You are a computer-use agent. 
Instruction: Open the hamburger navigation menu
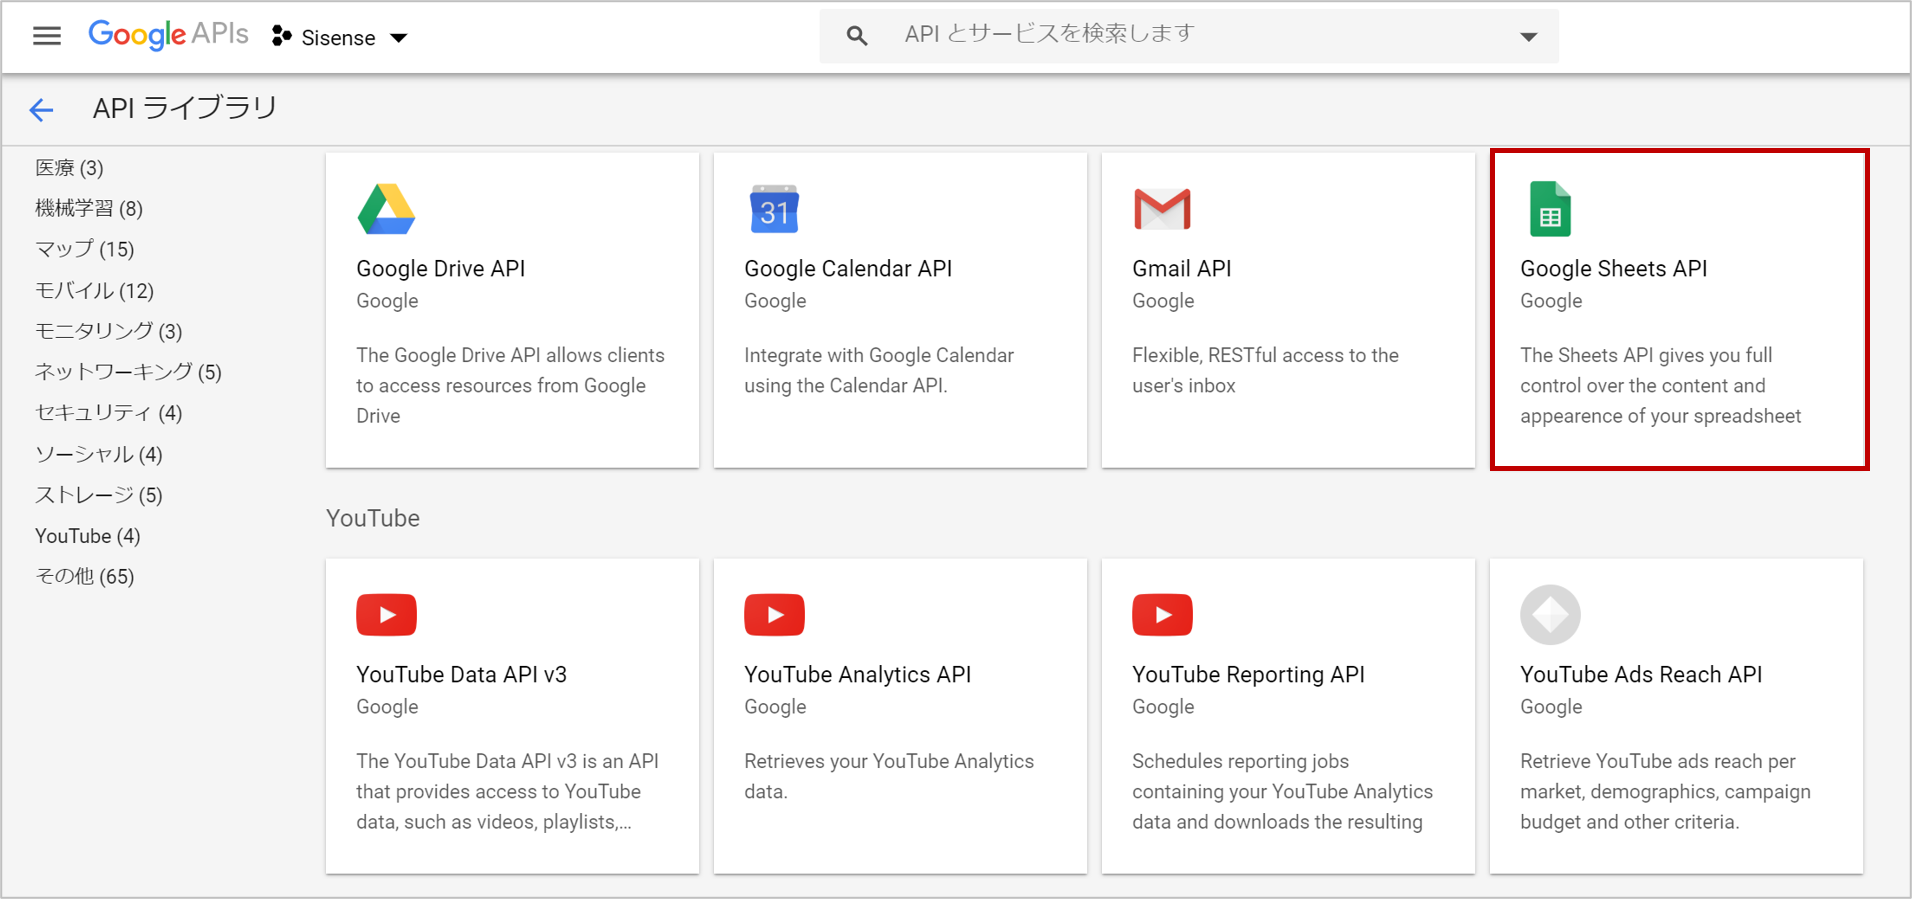(47, 37)
